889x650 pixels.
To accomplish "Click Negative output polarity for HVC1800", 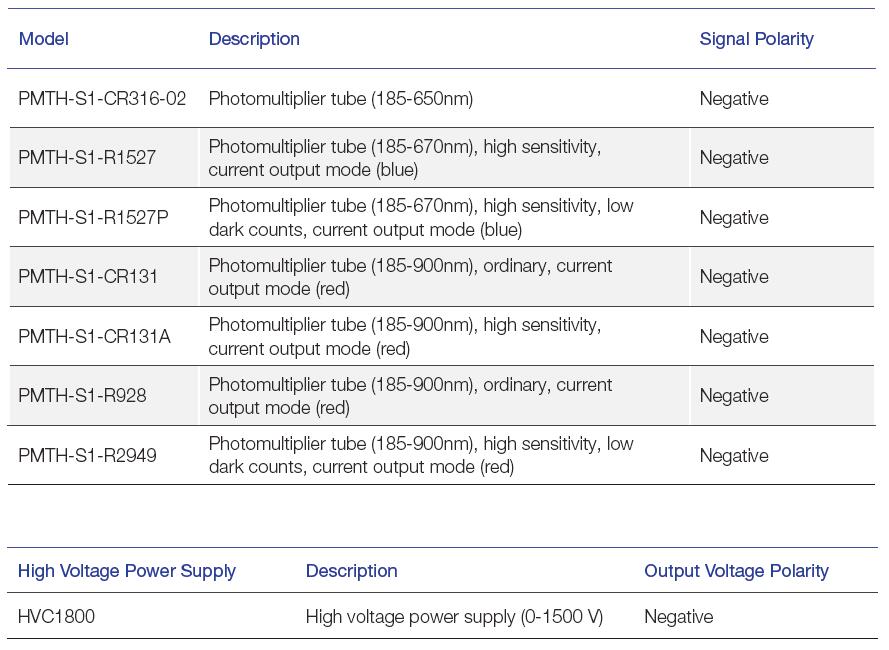I will [x=679, y=617].
